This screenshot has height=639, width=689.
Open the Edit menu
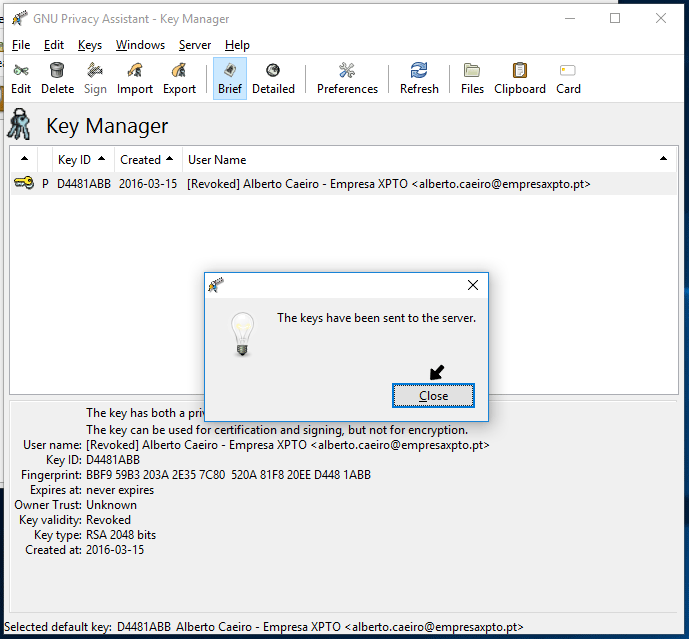click(x=54, y=45)
